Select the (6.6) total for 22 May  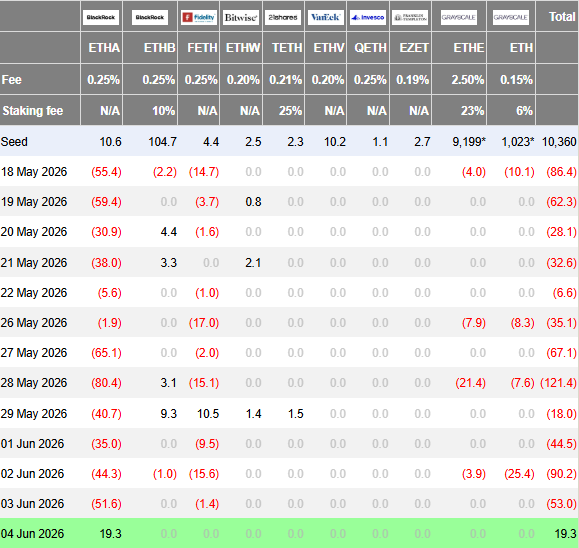[x=565, y=292]
